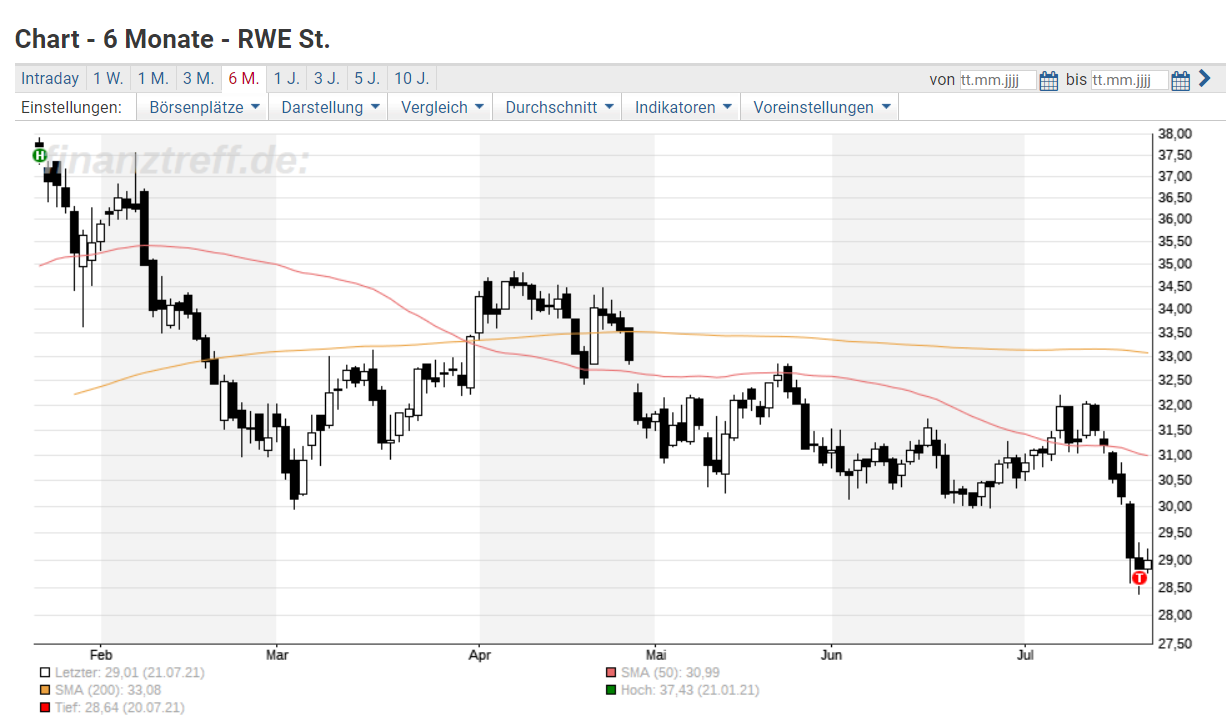1226x718 pixels.
Task: Click the red T low marker on the chart
Action: [1139, 577]
